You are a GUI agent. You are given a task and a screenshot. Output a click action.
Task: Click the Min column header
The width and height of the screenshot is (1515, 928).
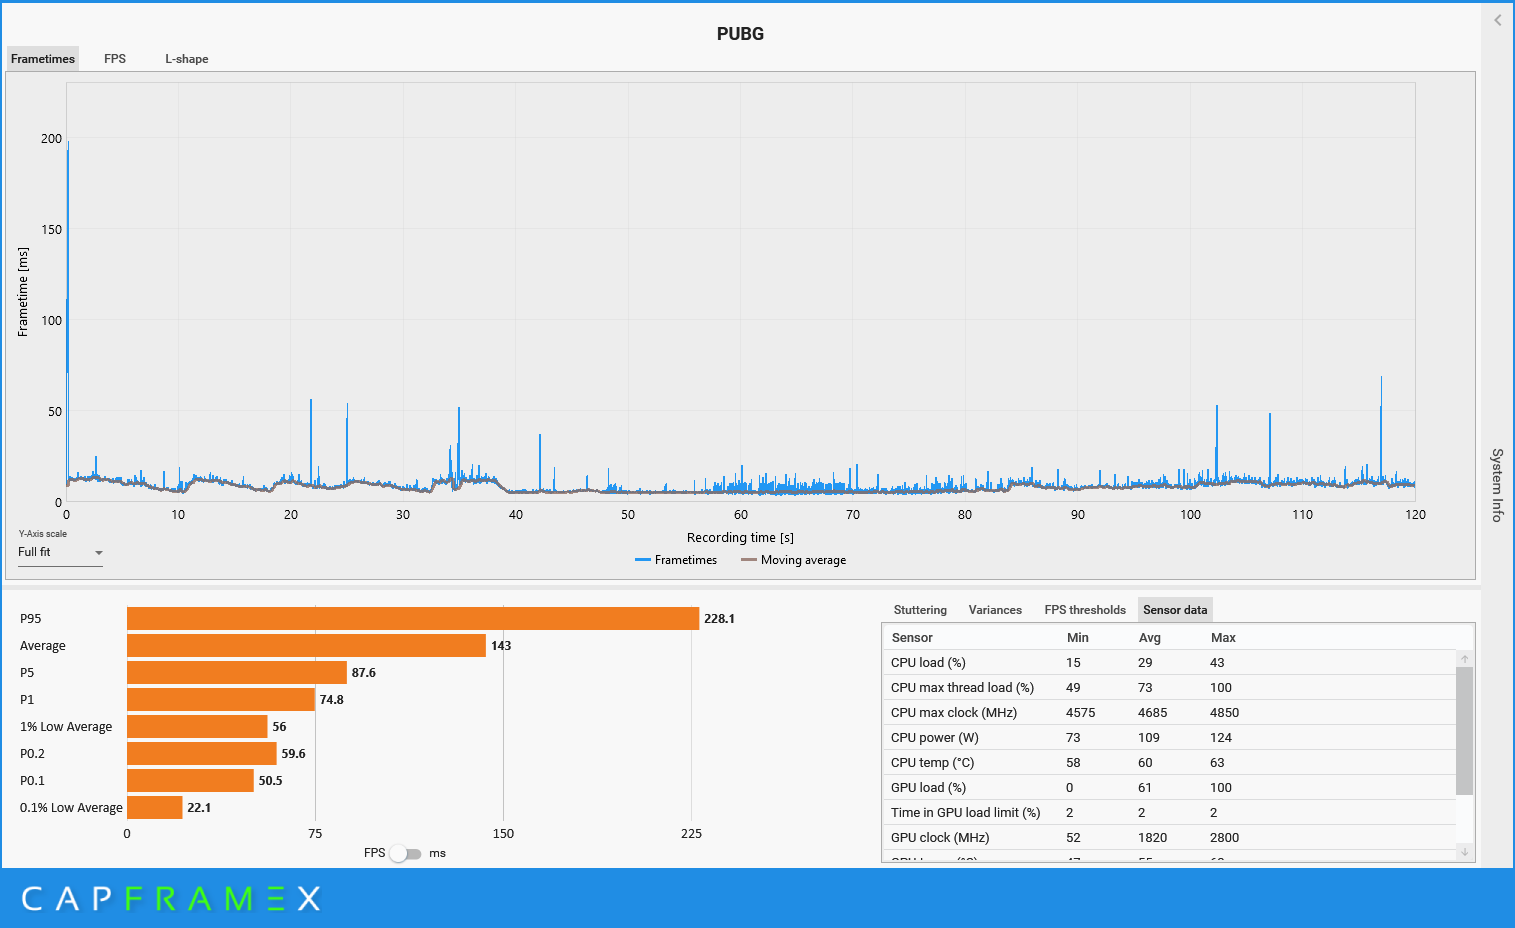pyautogui.click(x=1078, y=638)
